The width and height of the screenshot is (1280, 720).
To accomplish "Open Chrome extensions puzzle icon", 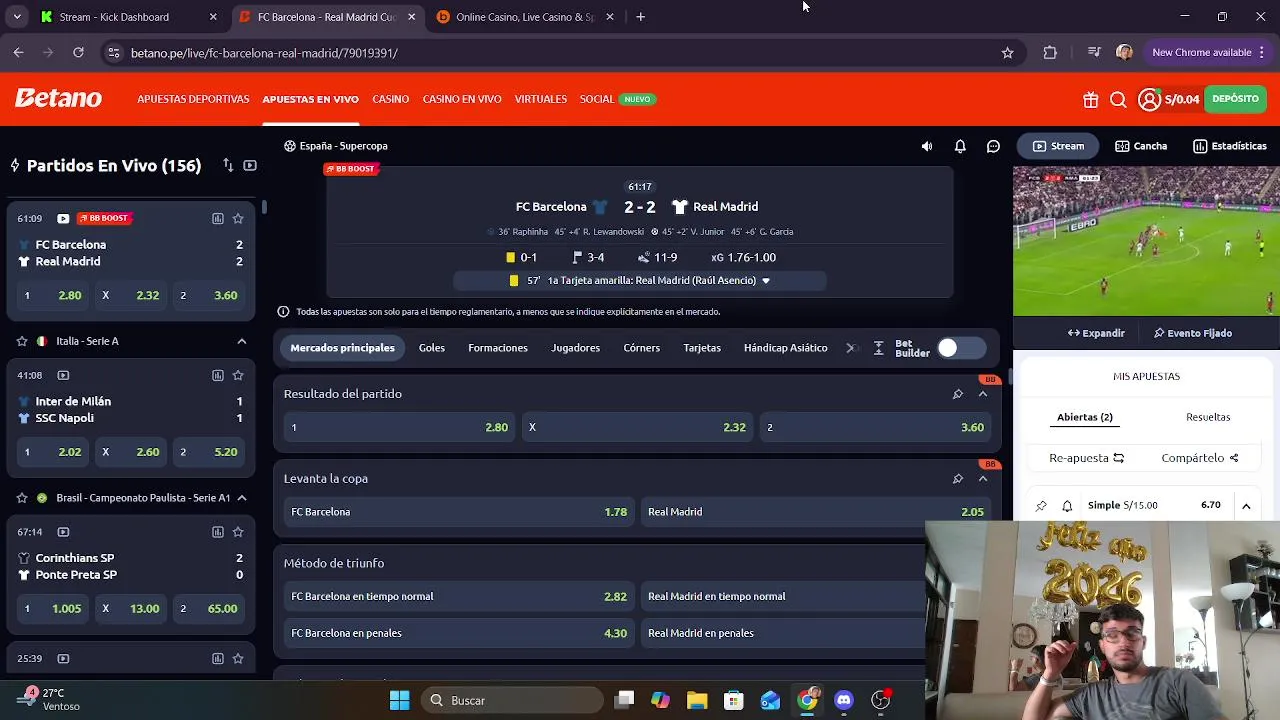I will (x=1050, y=53).
